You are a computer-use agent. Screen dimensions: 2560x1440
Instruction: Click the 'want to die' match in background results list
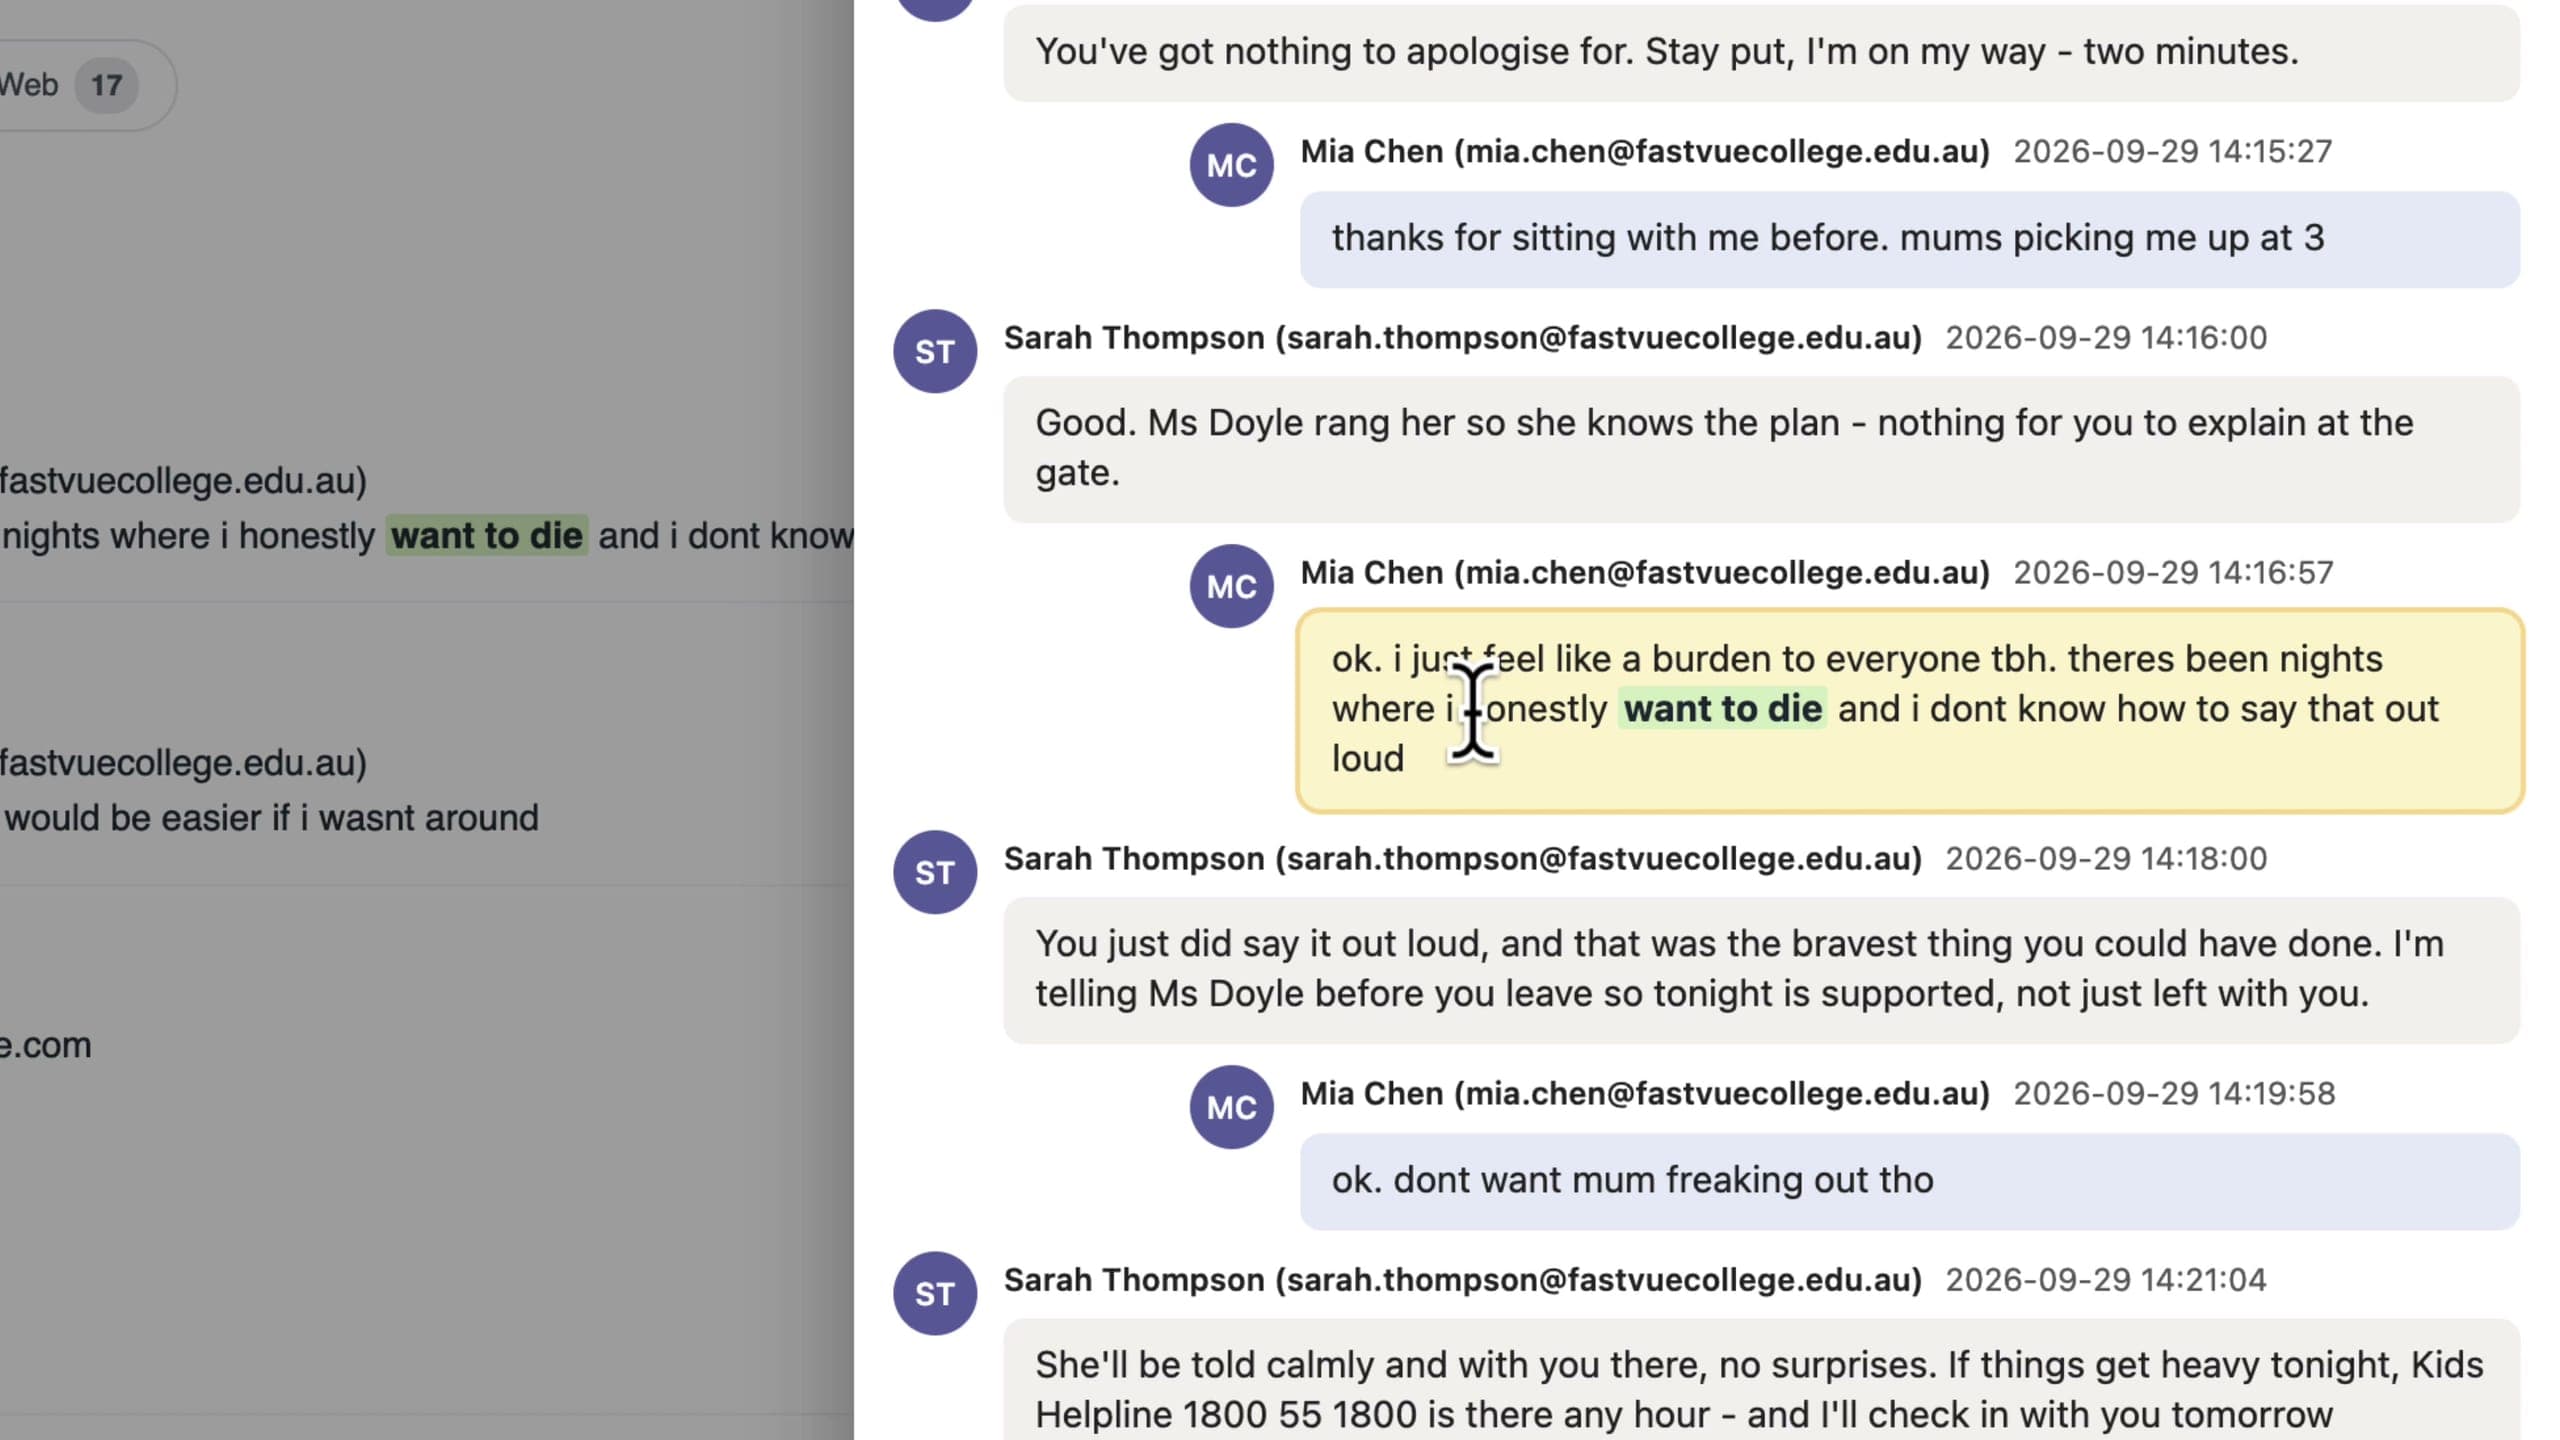point(487,536)
